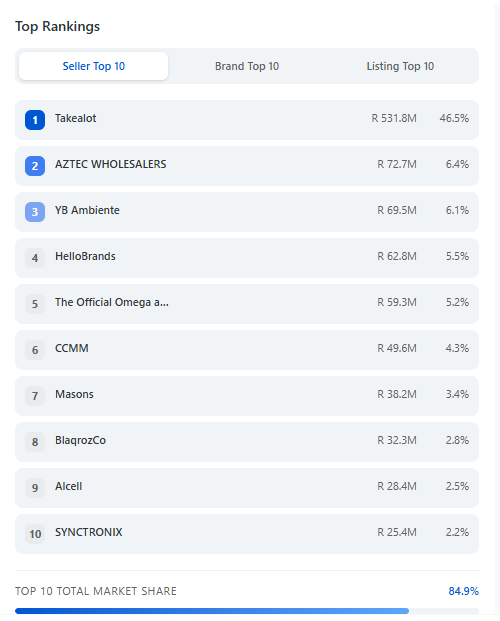The height and width of the screenshot is (621, 500).
Task: Click the R 72.7M revenue value
Action: pos(397,164)
